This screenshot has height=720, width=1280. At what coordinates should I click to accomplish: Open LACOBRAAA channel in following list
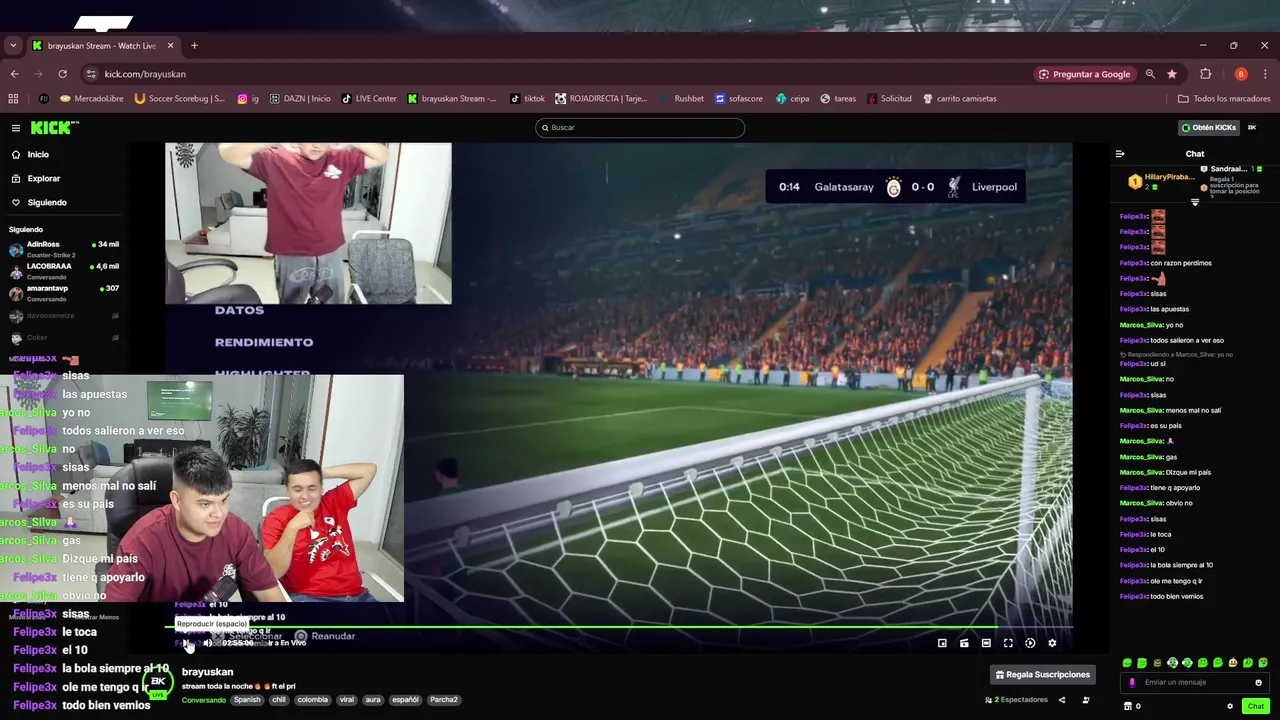[x=64, y=270]
